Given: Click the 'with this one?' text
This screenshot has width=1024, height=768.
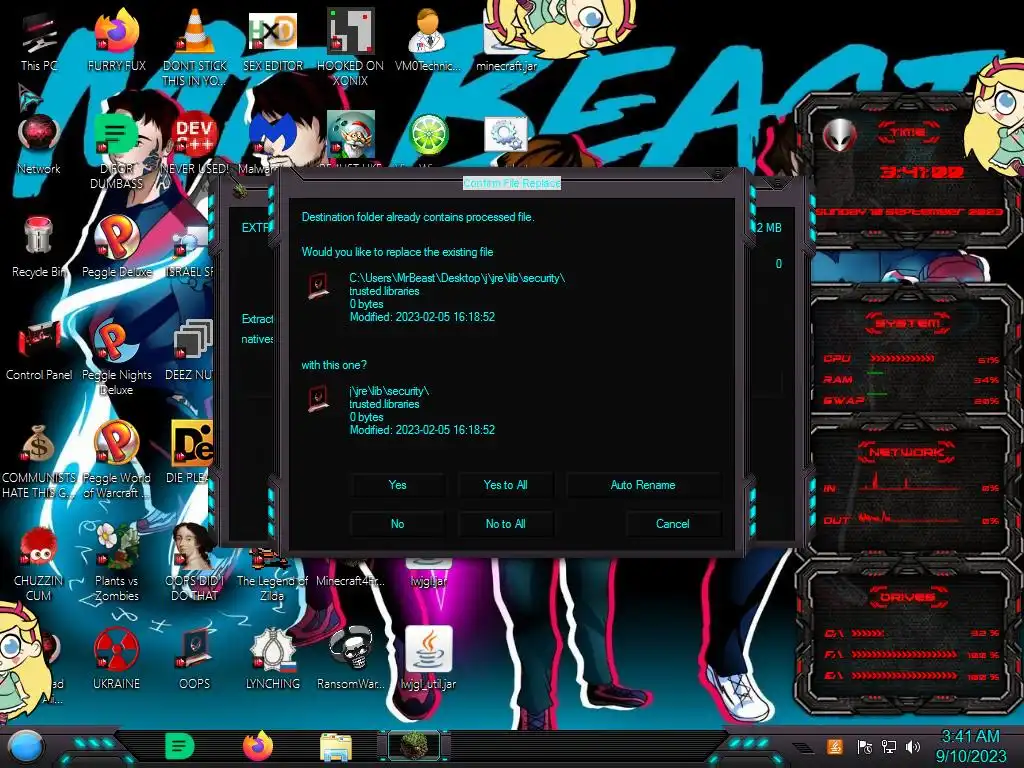Looking at the screenshot, I should [x=334, y=365].
